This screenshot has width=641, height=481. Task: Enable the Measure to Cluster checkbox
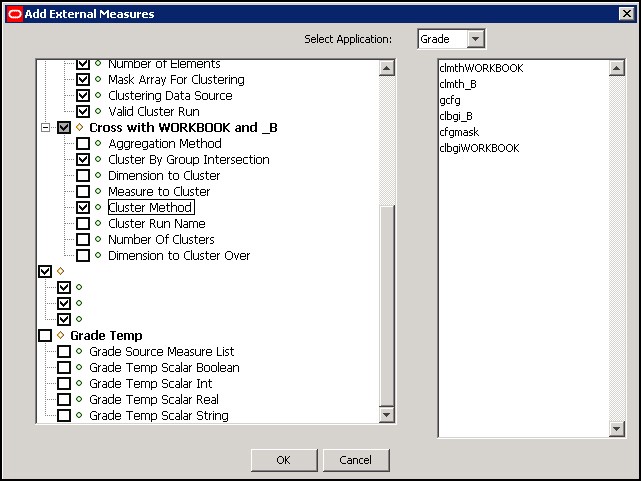click(83, 191)
